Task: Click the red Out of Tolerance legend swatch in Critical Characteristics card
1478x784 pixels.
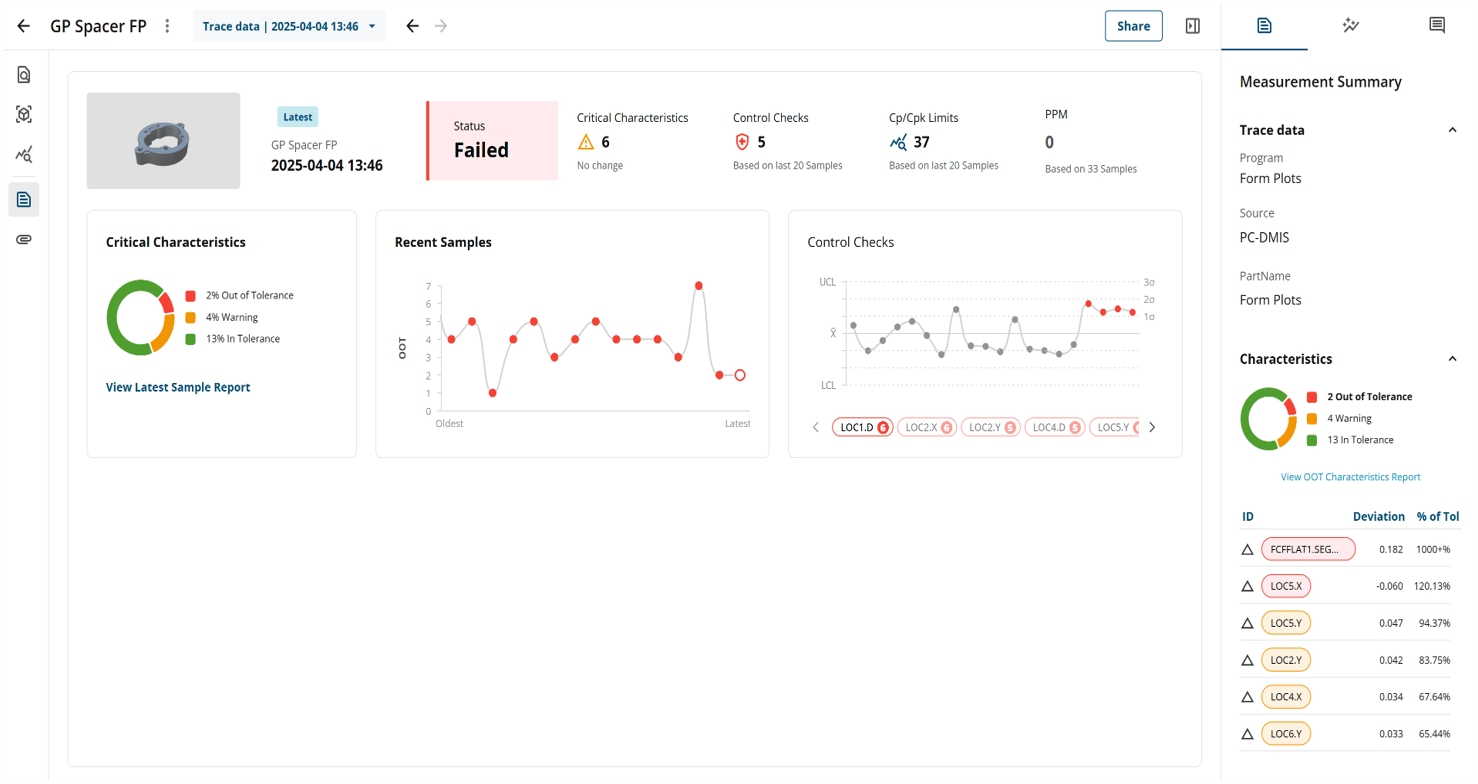Action: (x=190, y=296)
